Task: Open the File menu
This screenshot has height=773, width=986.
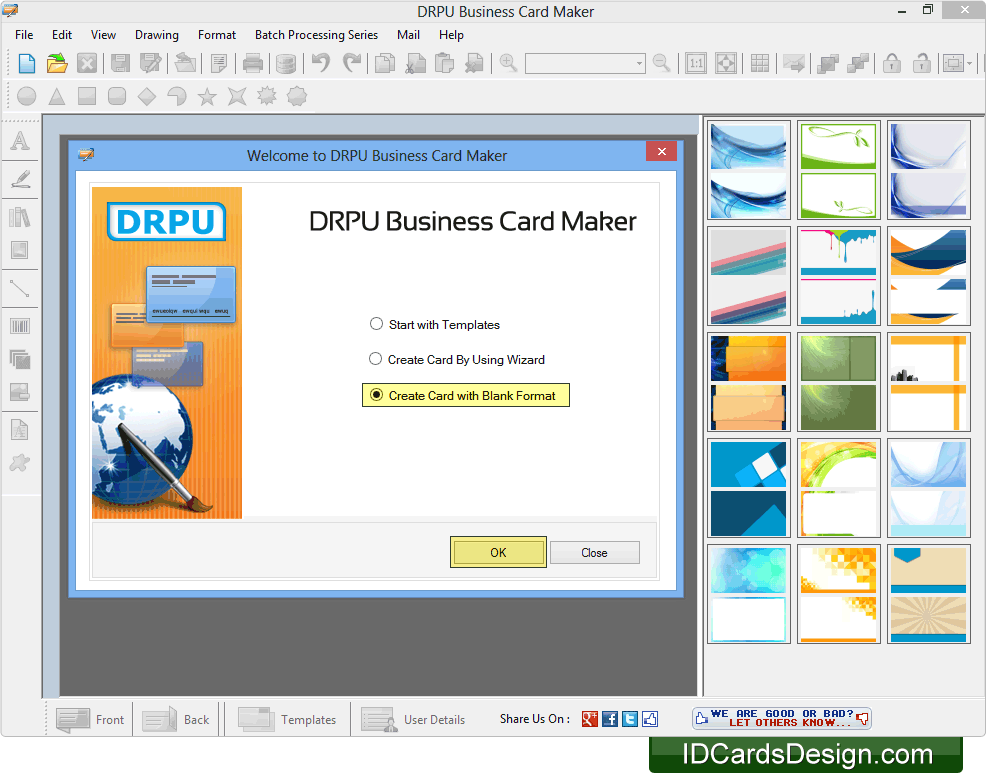Action: [x=24, y=35]
